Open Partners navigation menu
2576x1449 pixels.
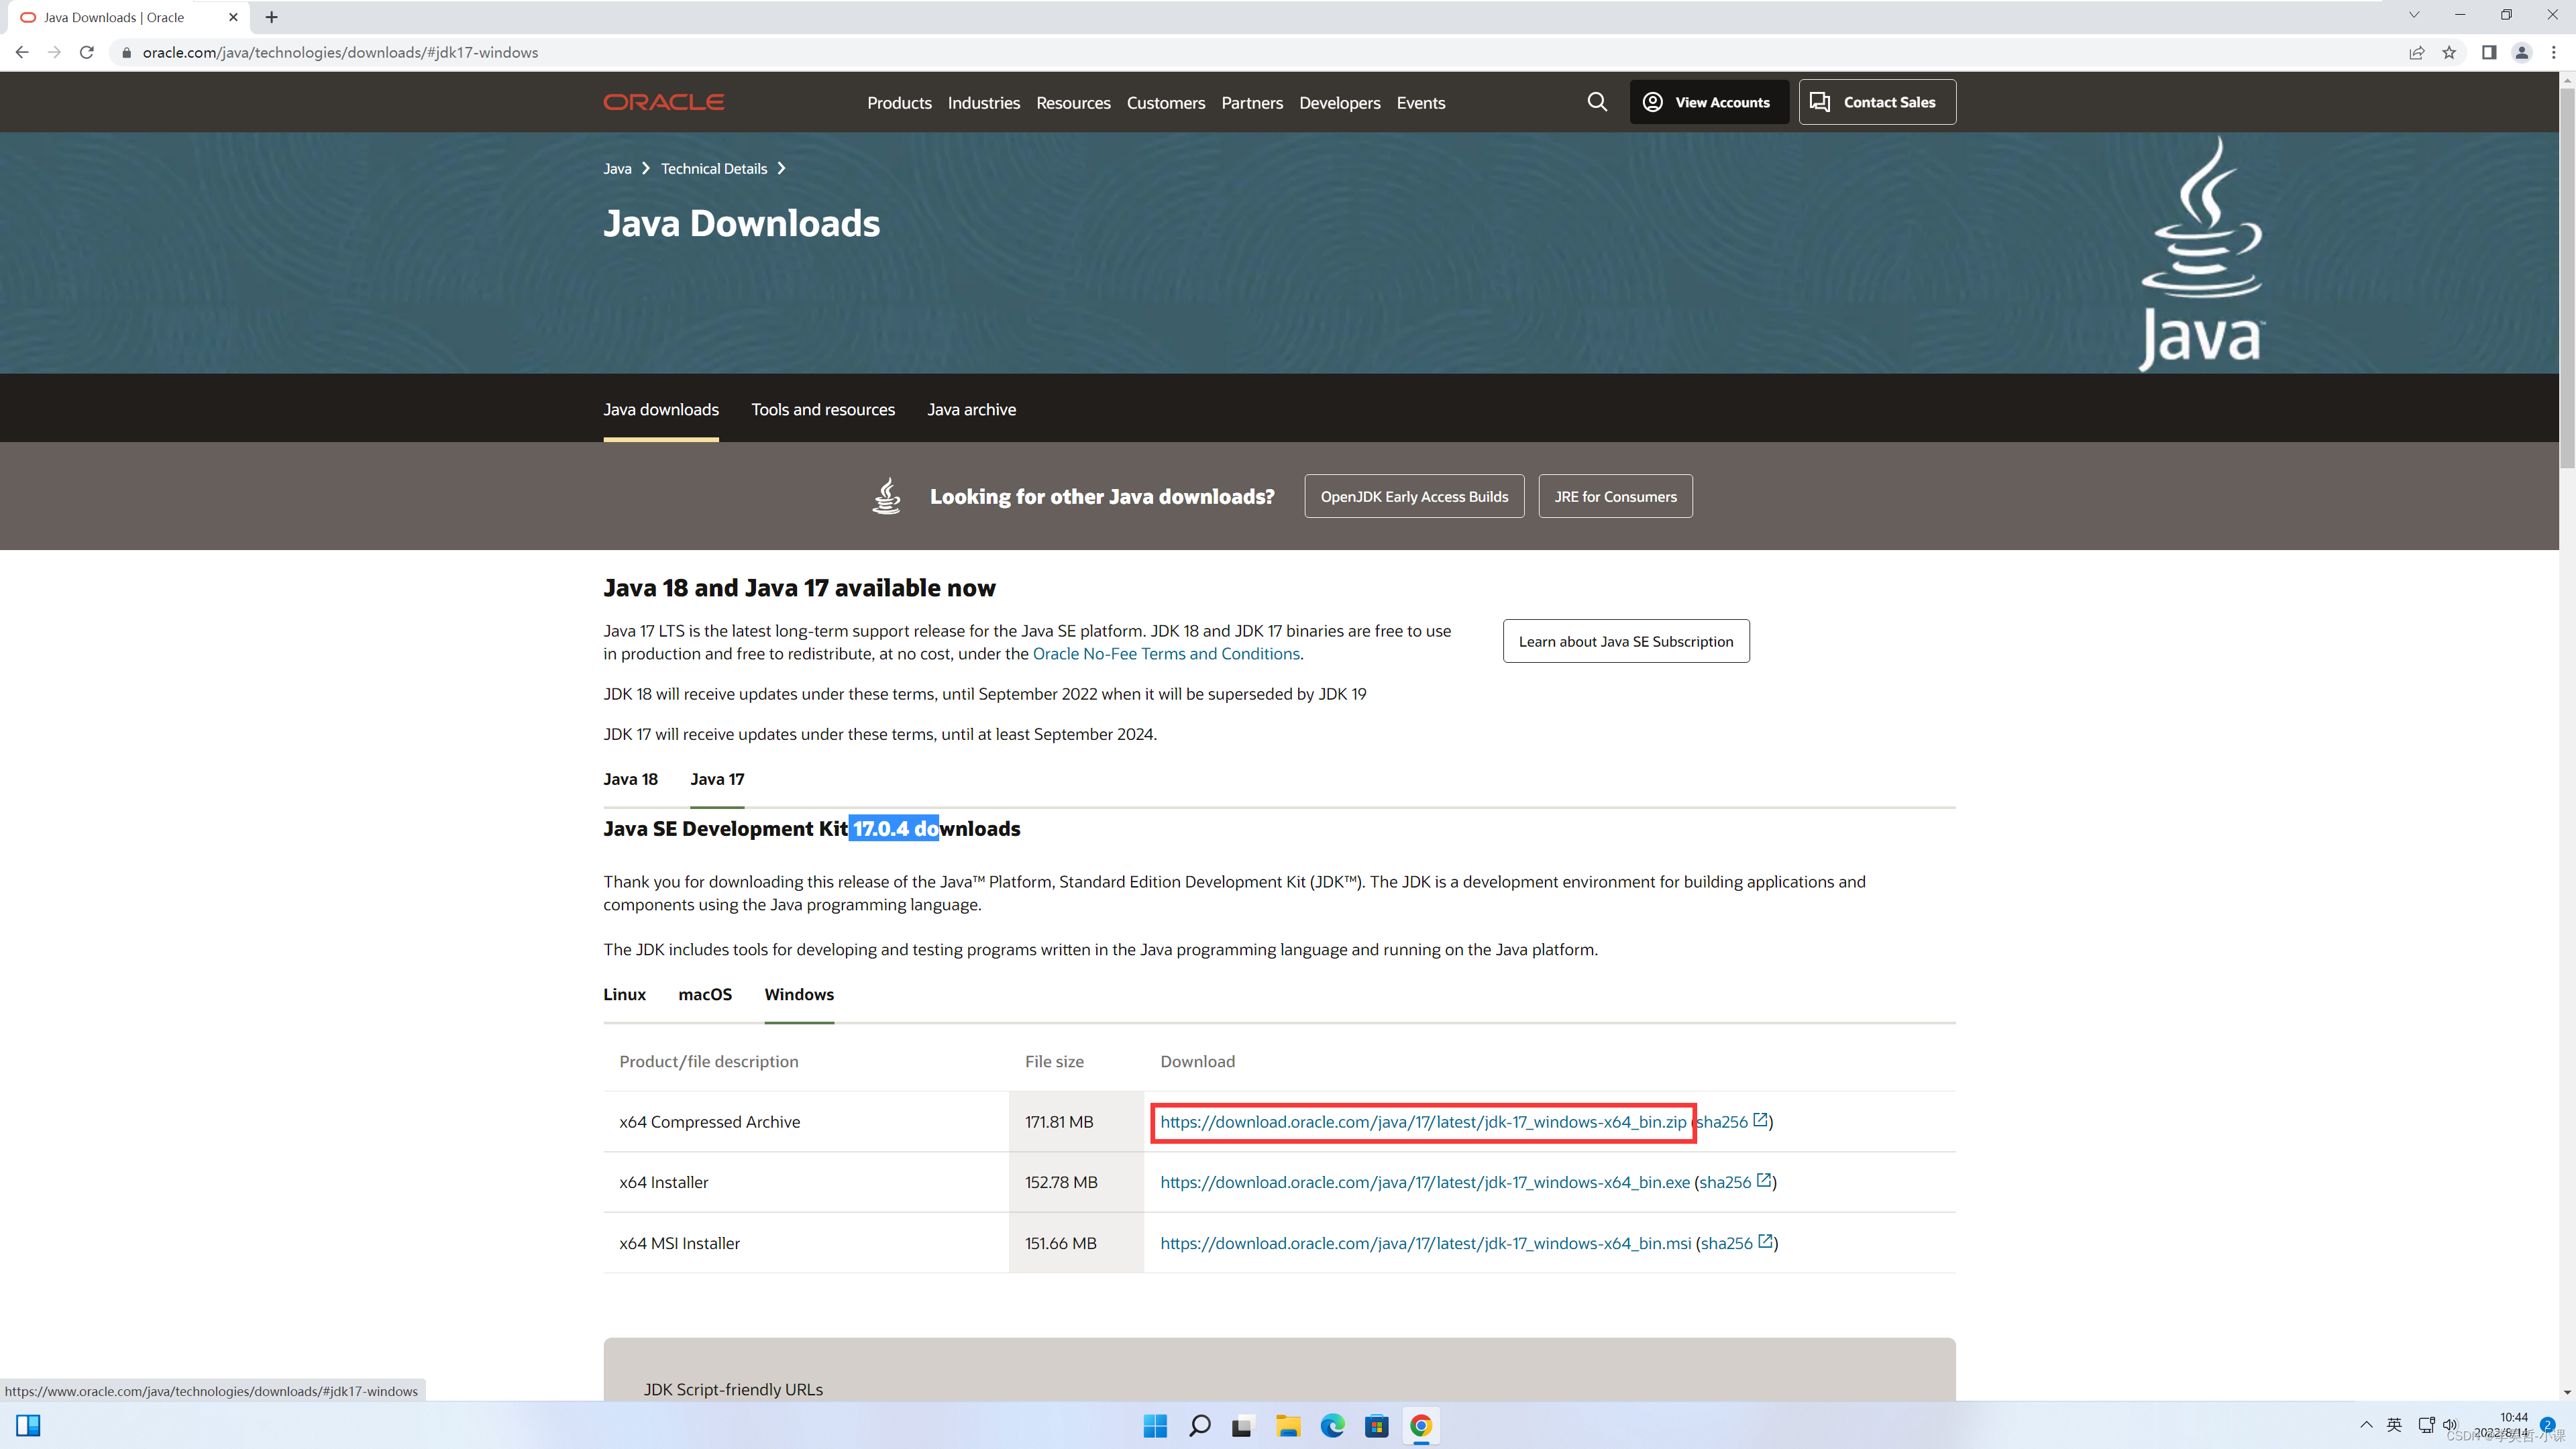1252,103
